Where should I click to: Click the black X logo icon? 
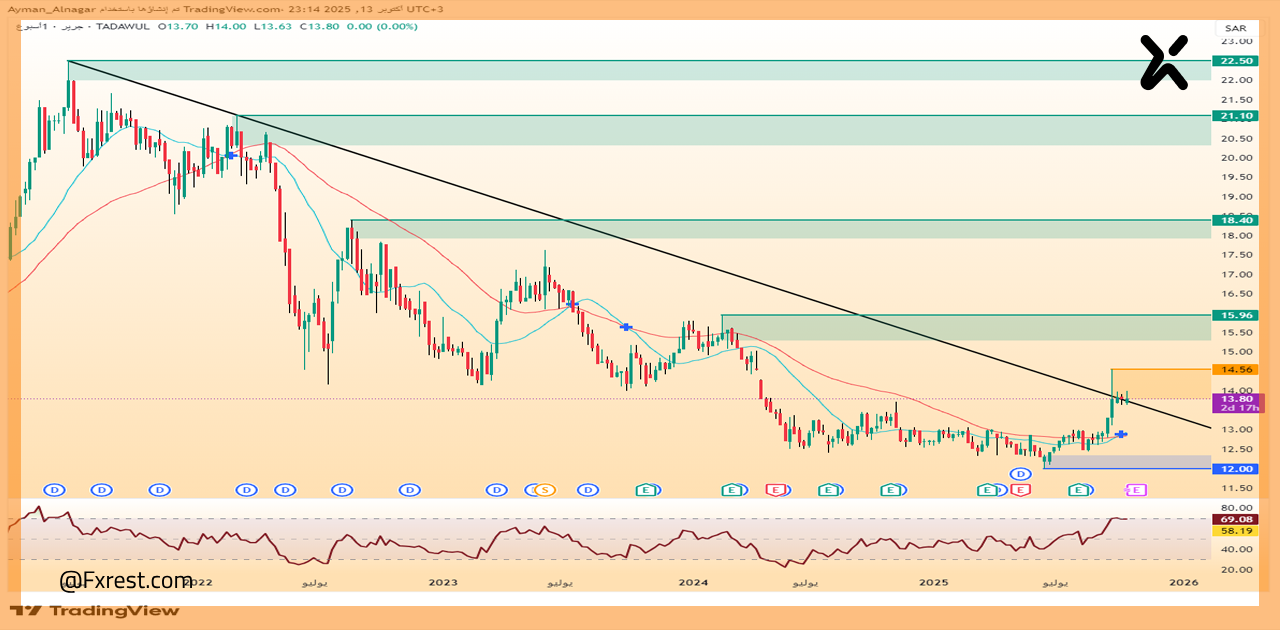[1164, 62]
